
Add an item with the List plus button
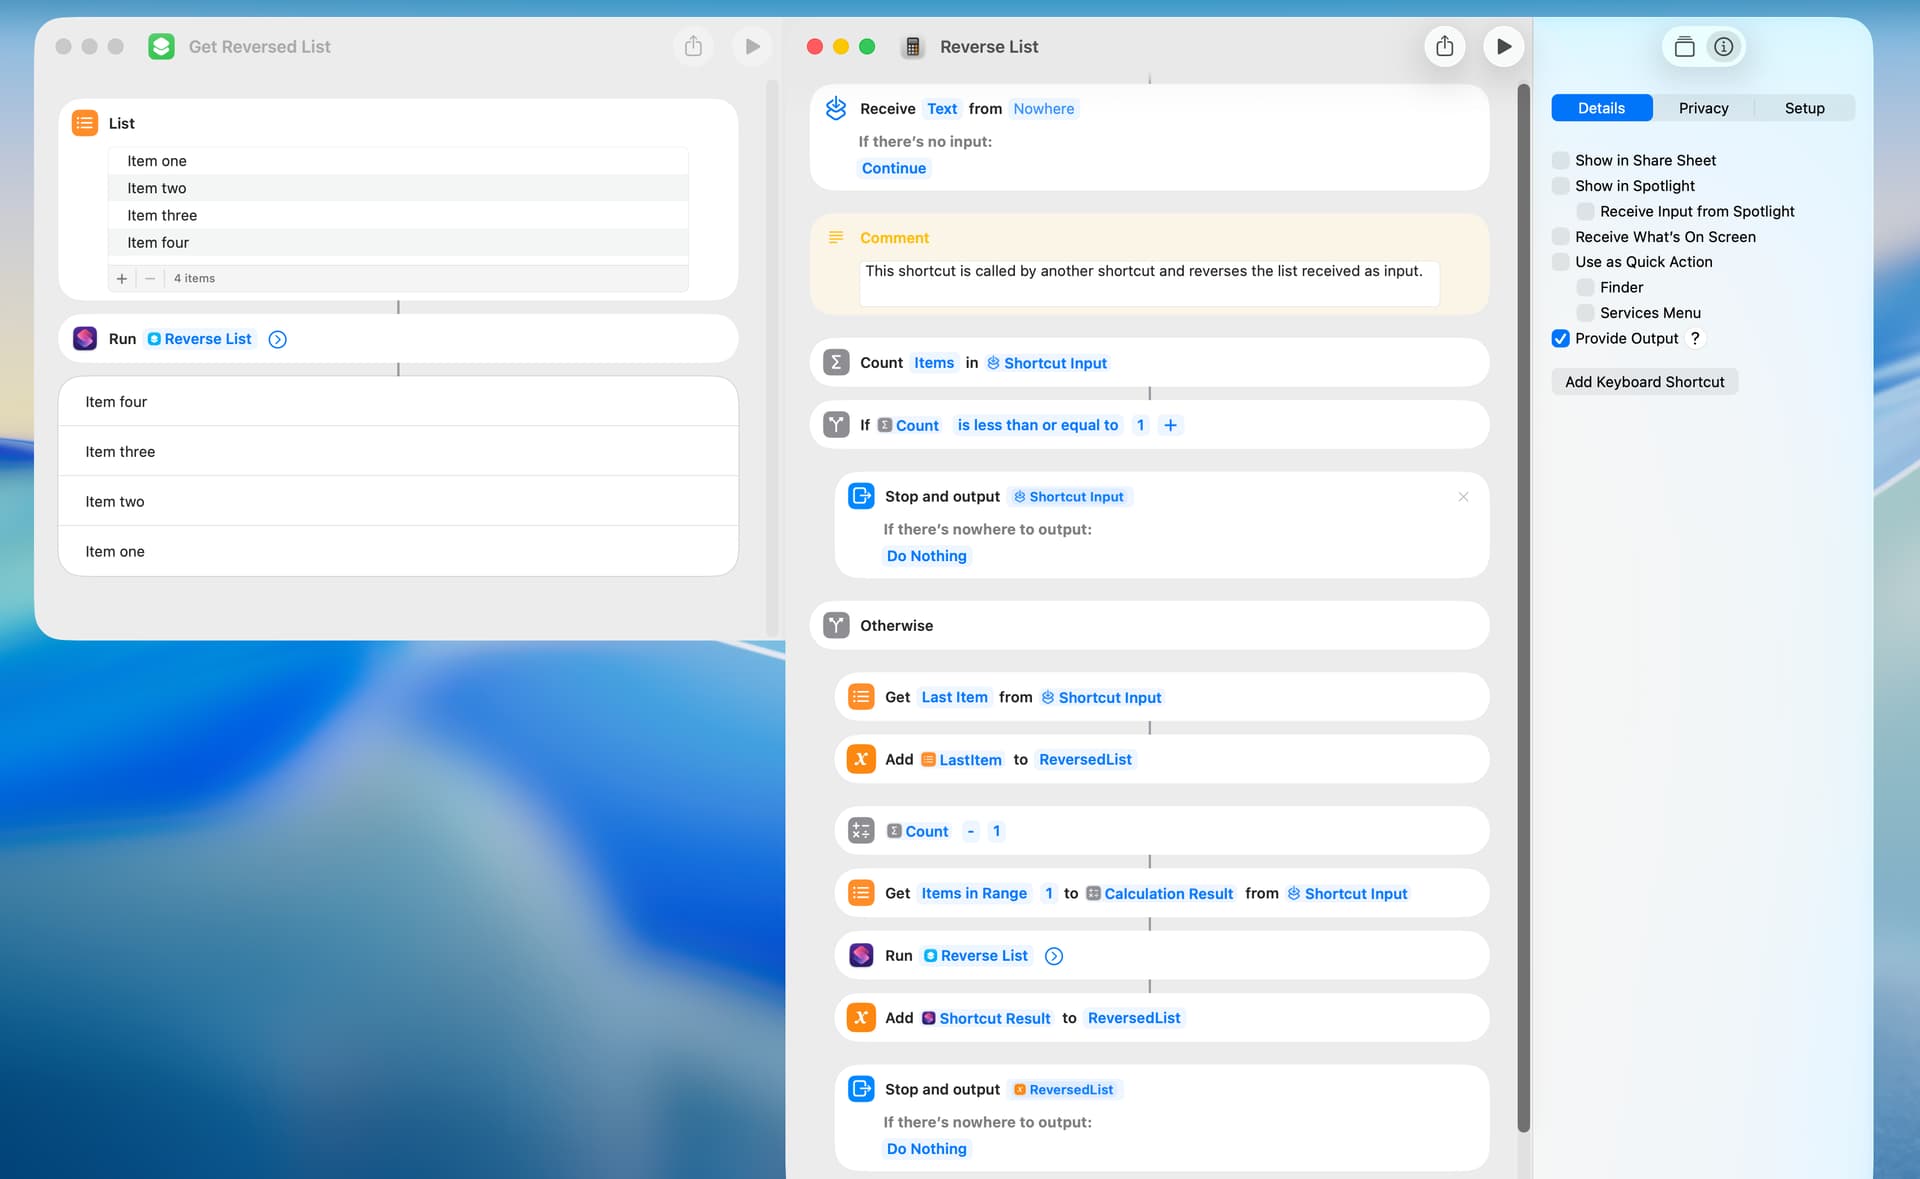click(122, 278)
